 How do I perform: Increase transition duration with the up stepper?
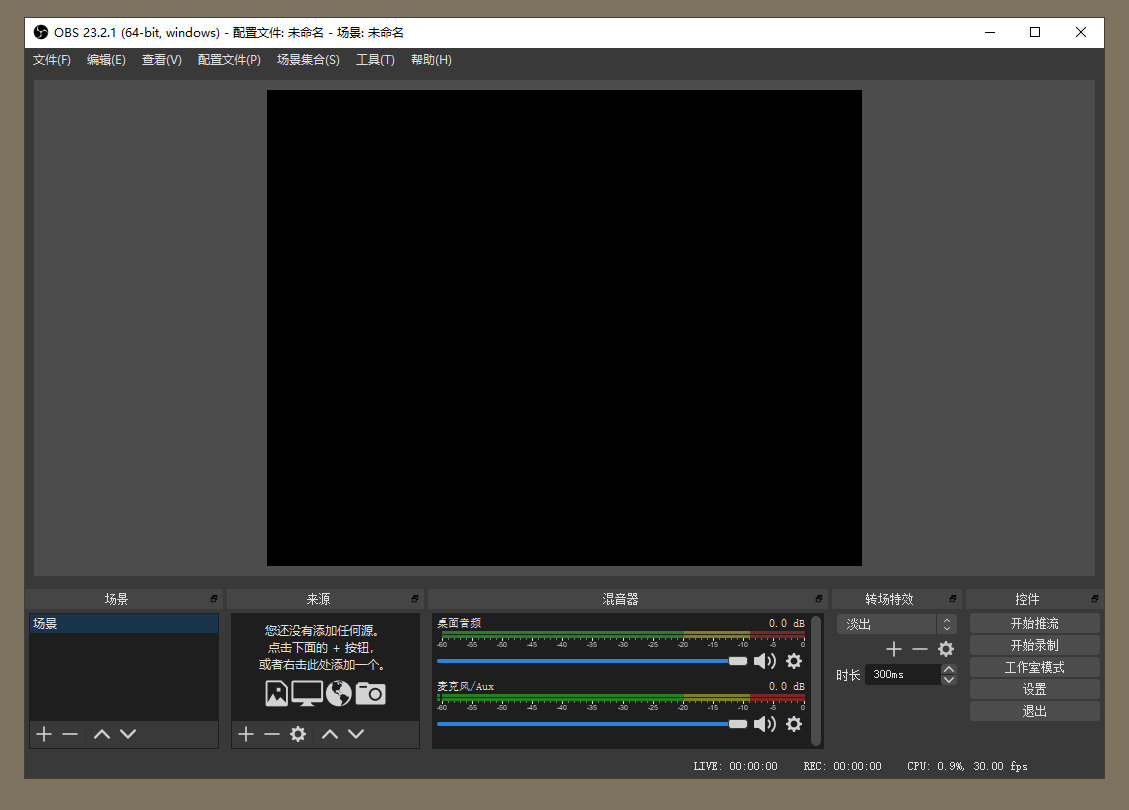949,669
